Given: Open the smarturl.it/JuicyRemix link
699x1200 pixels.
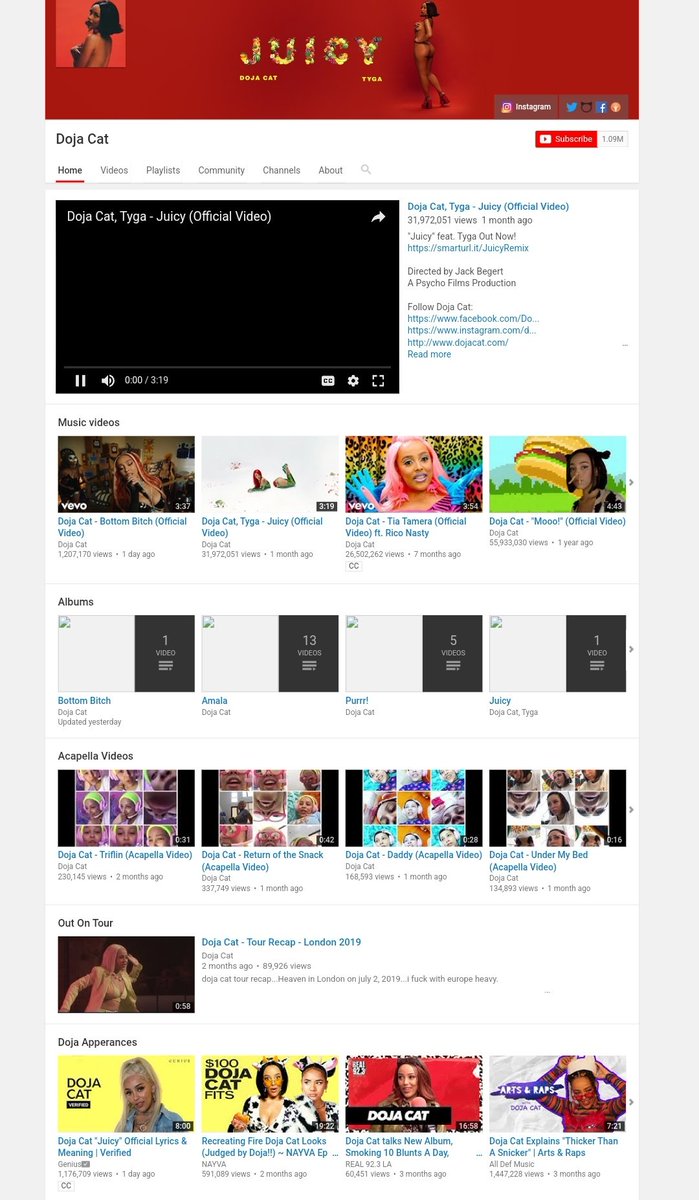Looking at the screenshot, I should [x=468, y=248].
